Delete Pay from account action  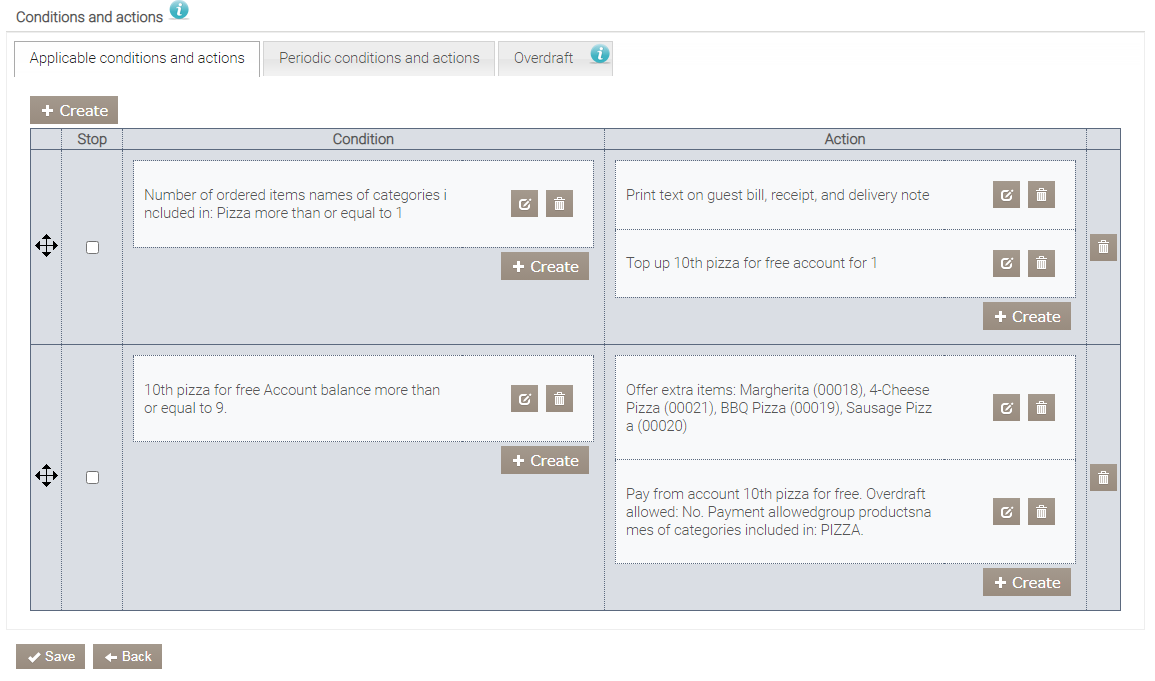[x=1041, y=512]
